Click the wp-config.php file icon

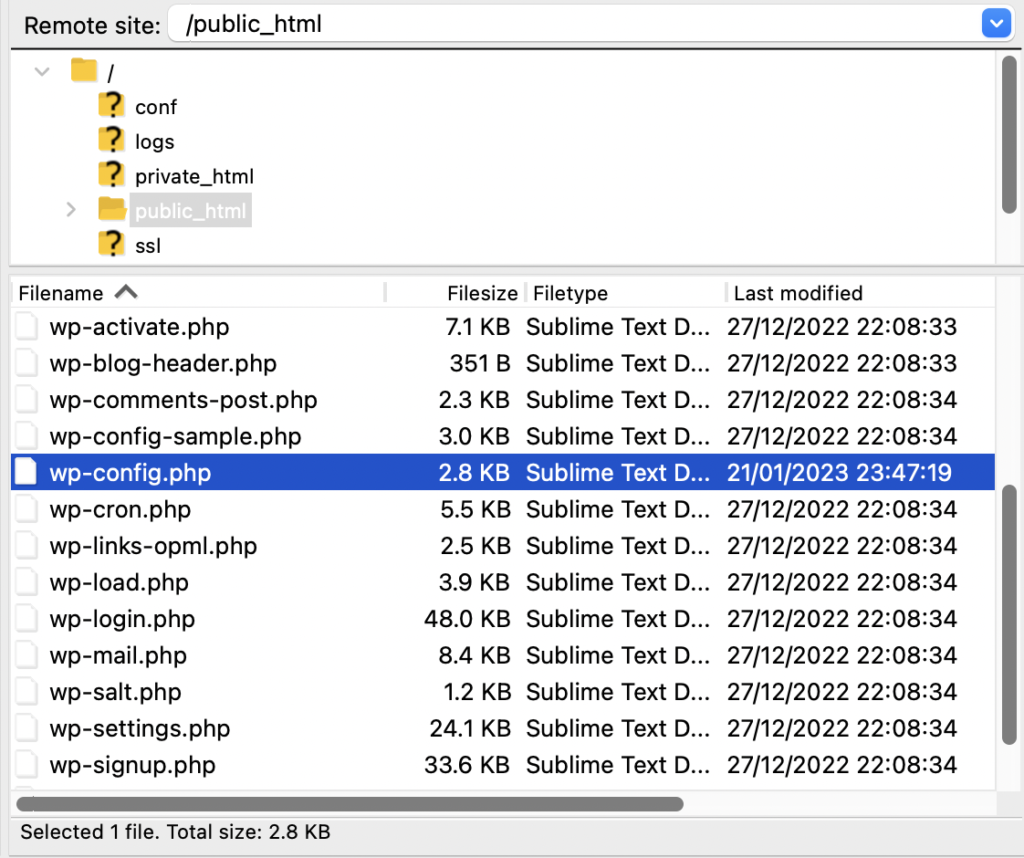pyautogui.click(x=26, y=472)
